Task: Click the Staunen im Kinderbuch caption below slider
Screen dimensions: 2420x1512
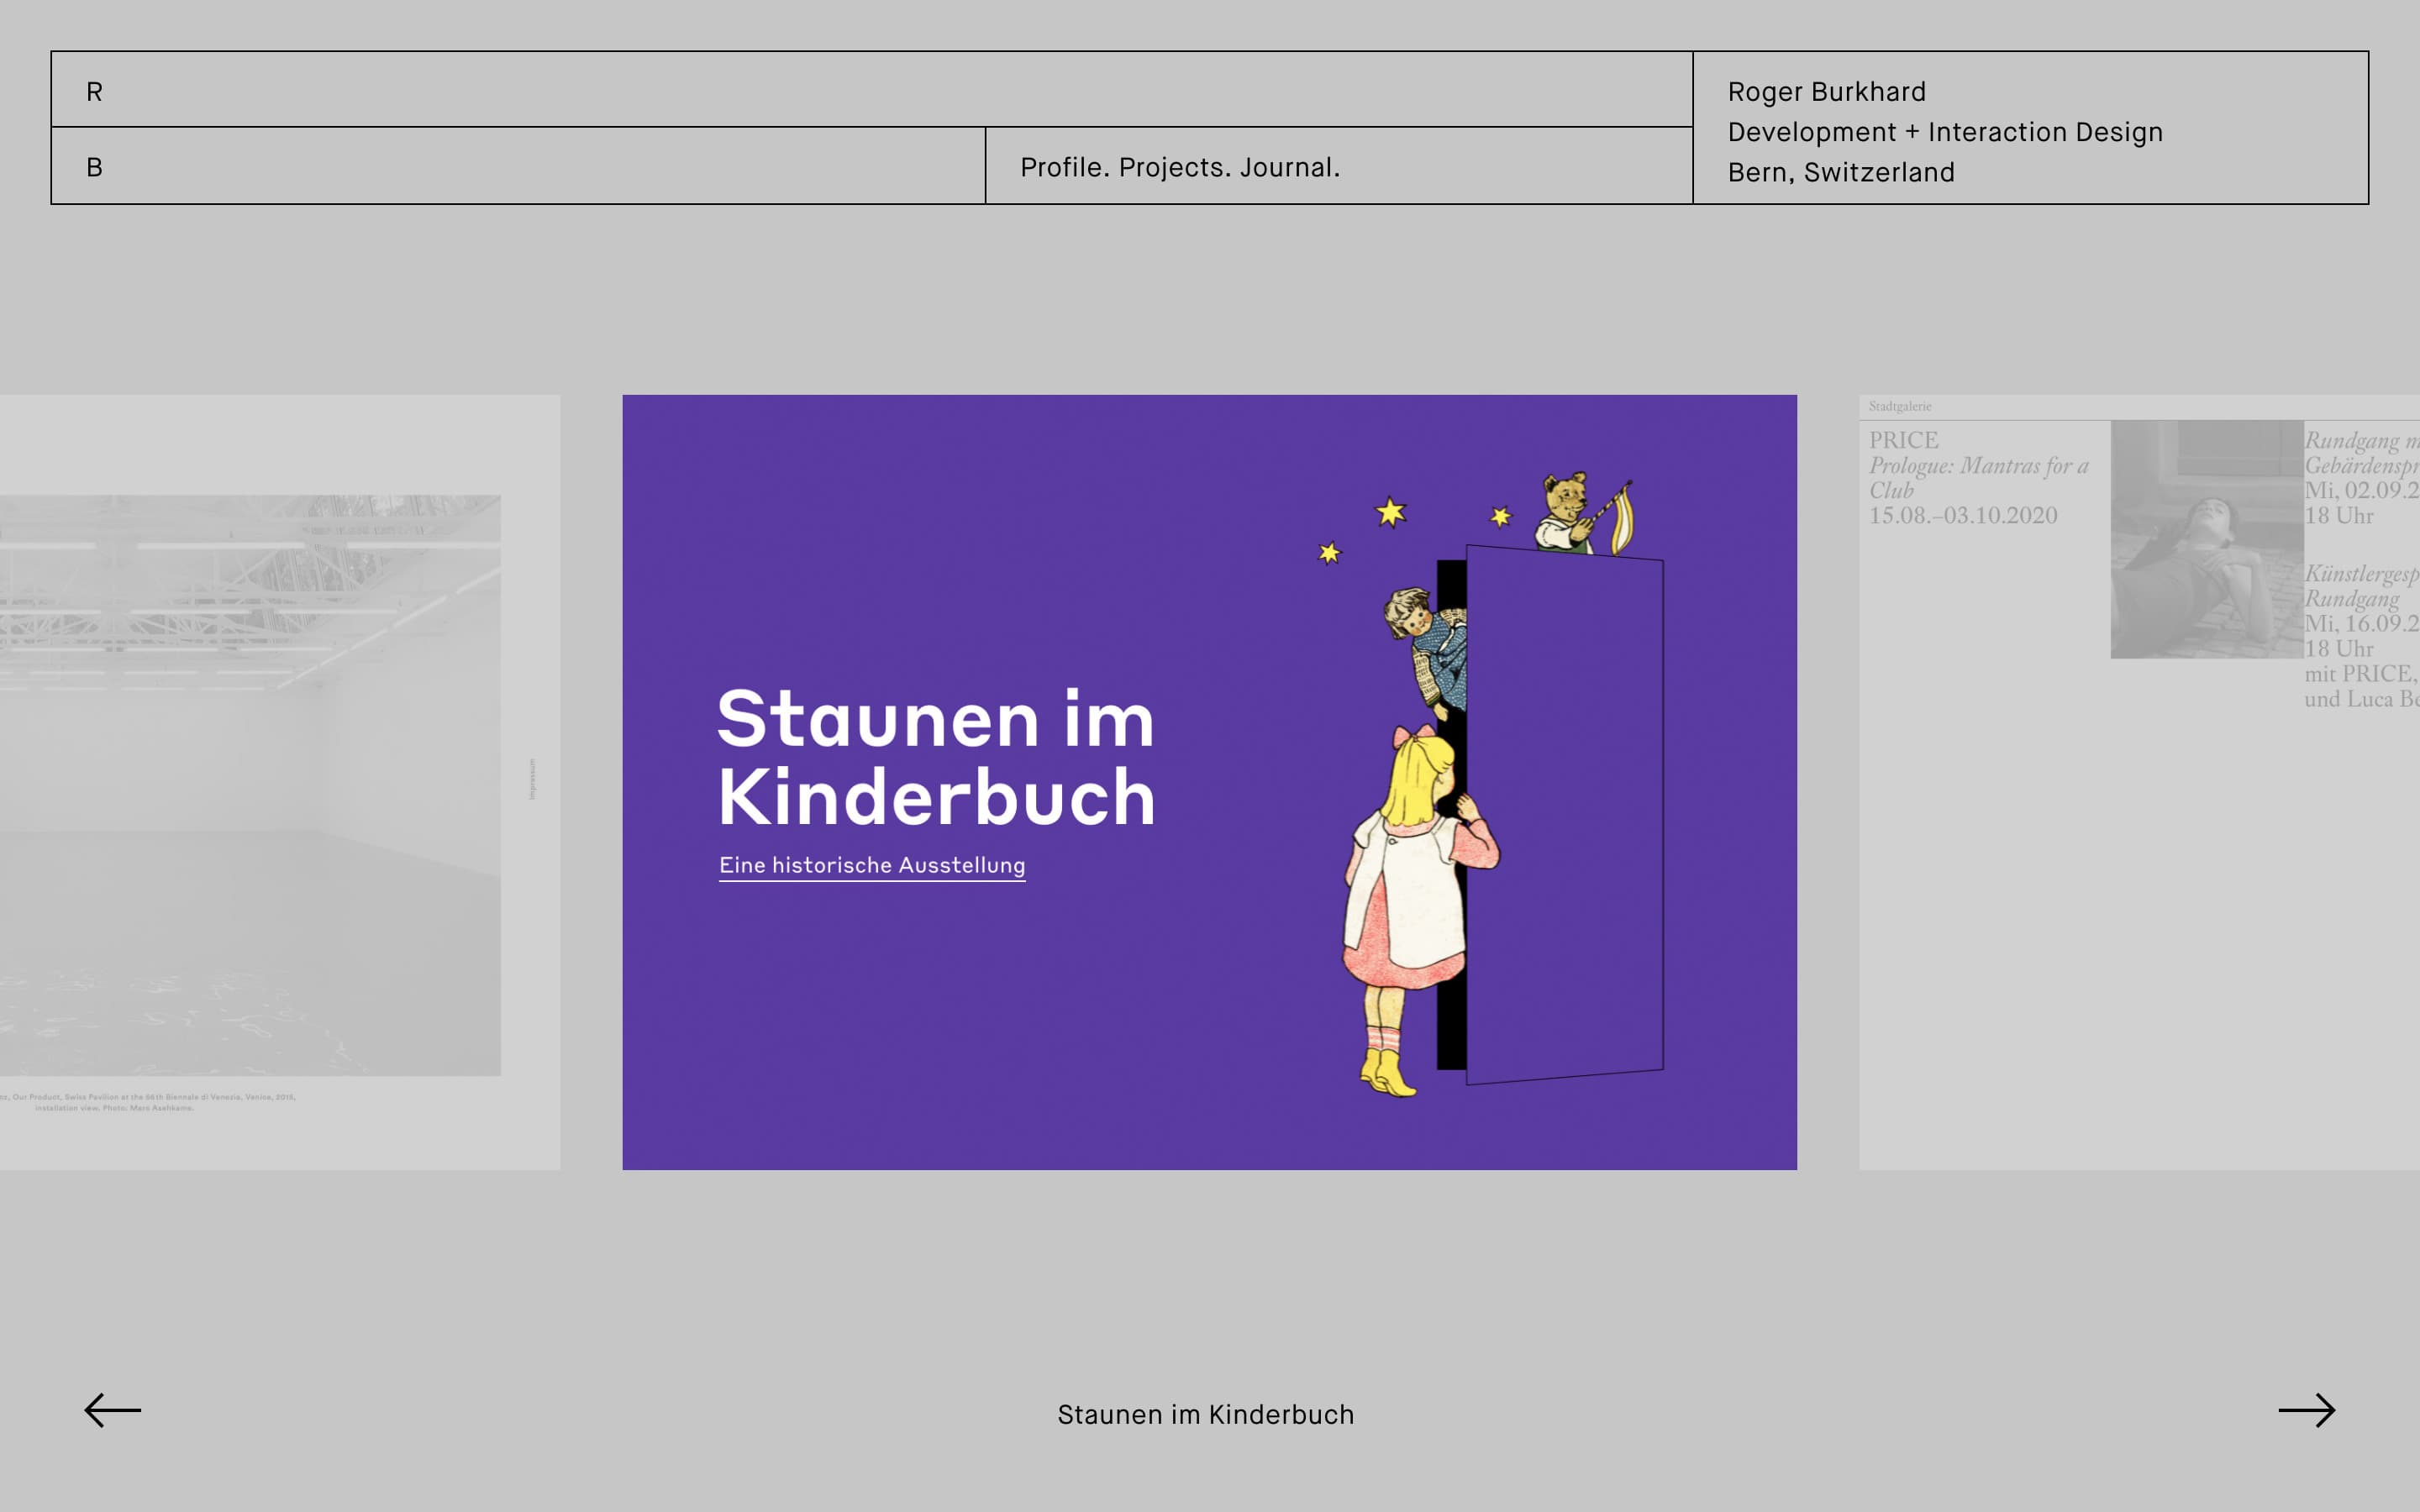Action: pyautogui.click(x=1205, y=1414)
